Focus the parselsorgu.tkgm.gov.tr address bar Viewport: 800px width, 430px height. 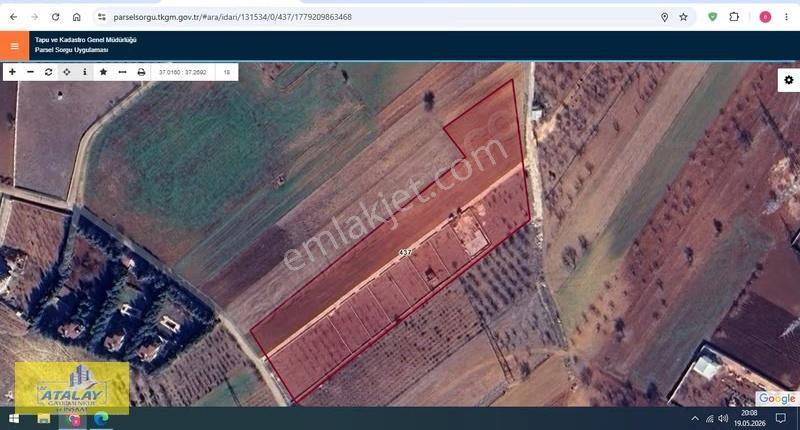[x=232, y=17]
